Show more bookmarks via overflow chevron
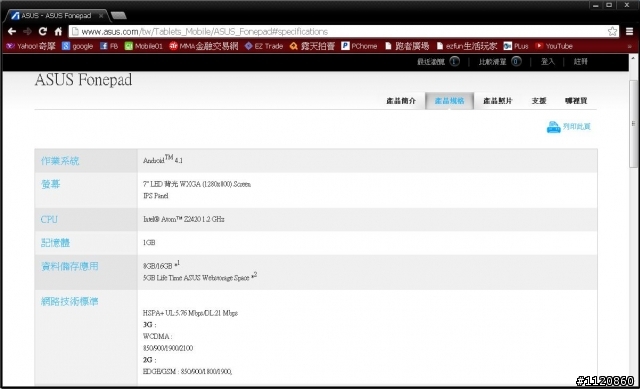The height and width of the screenshot is (389, 640). pyautogui.click(x=629, y=46)
